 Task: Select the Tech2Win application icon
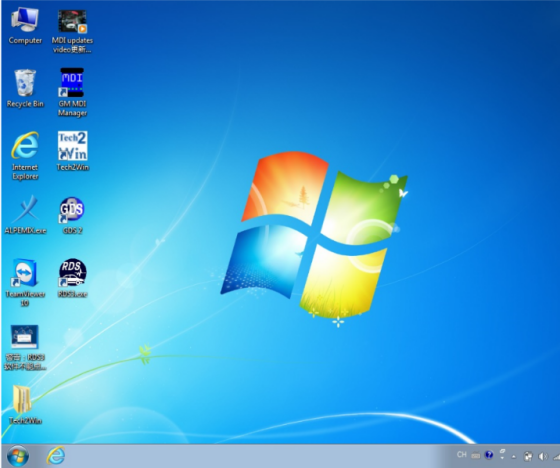pyautogui.click(x=72, y=151)
